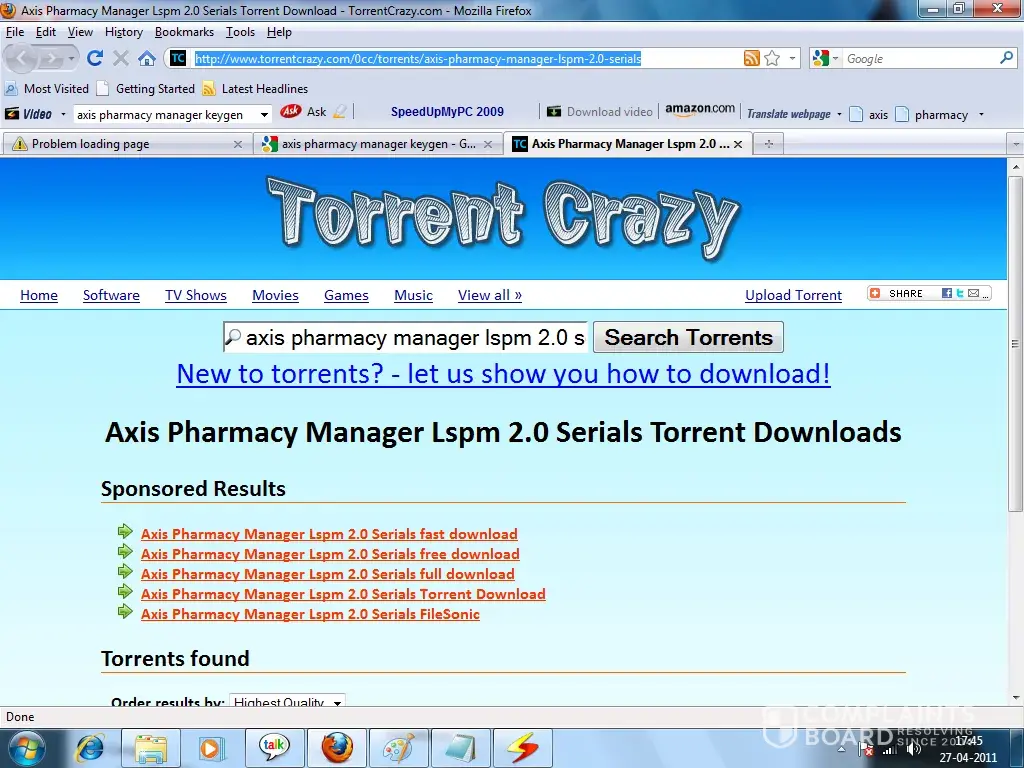
Task: Click the Home icon in navigation bar
Action: (146, 58)
